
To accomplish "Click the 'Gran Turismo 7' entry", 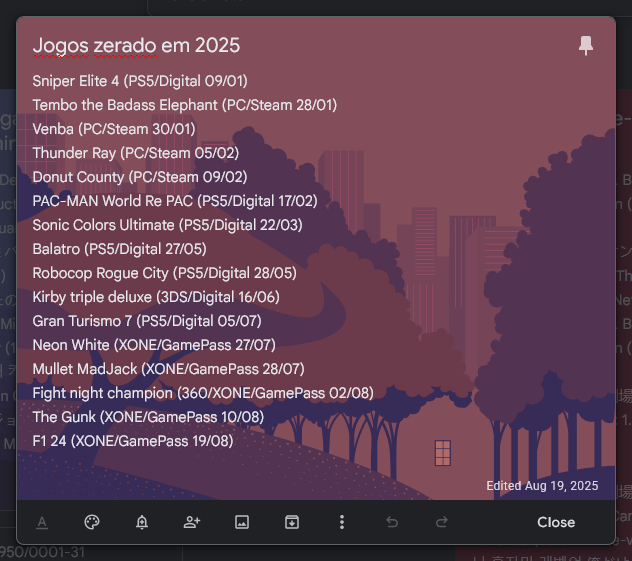I will pyautogui.click(x=146, y=321).
